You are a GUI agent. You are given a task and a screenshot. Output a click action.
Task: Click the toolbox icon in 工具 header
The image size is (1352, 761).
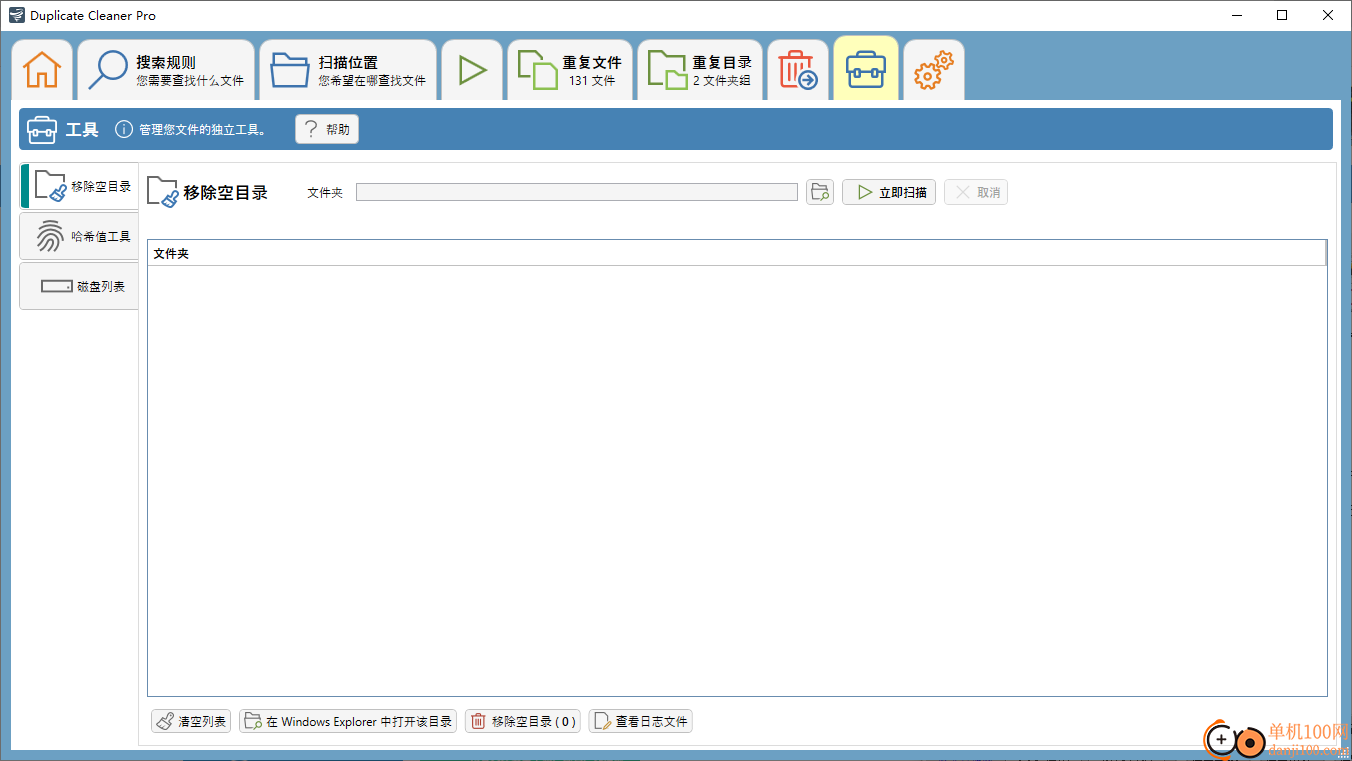pyautogui.click(x=42, y=129)
